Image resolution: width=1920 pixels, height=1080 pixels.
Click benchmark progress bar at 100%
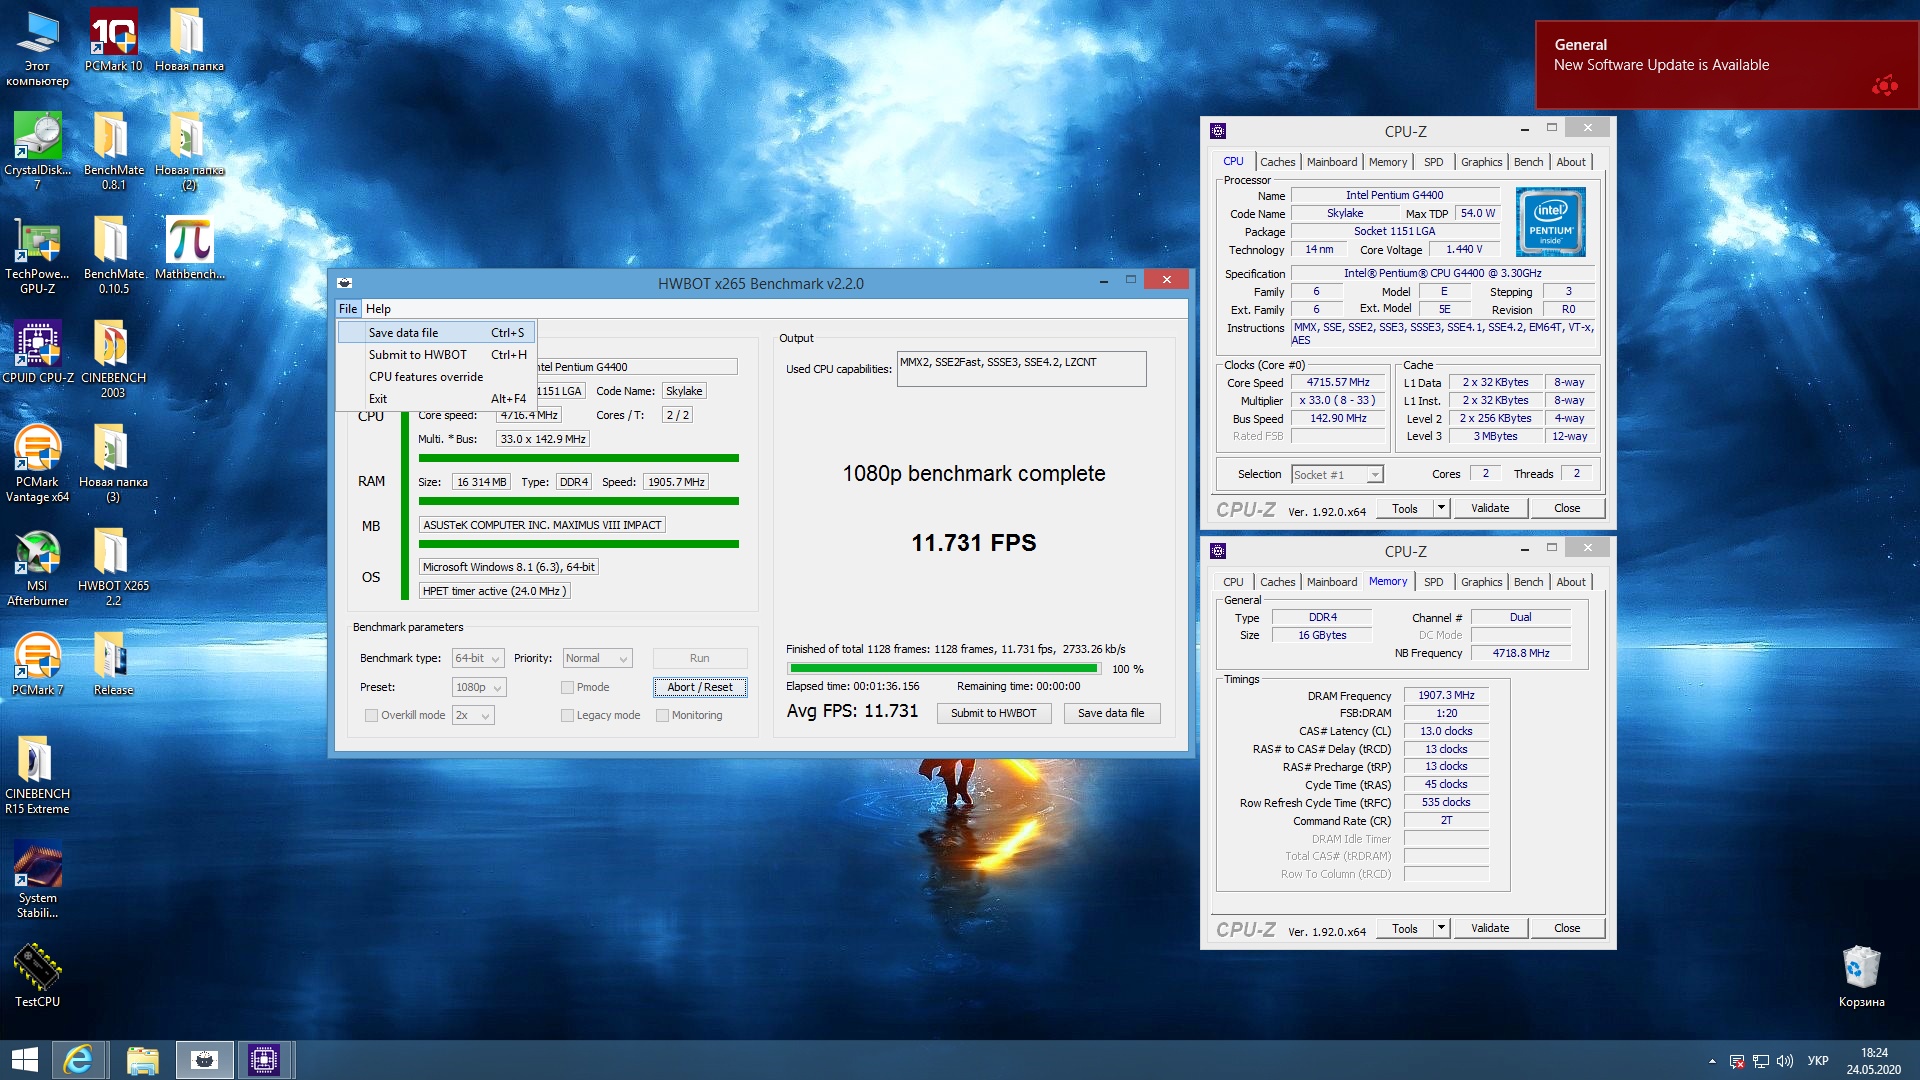click(x=943, y=669)
